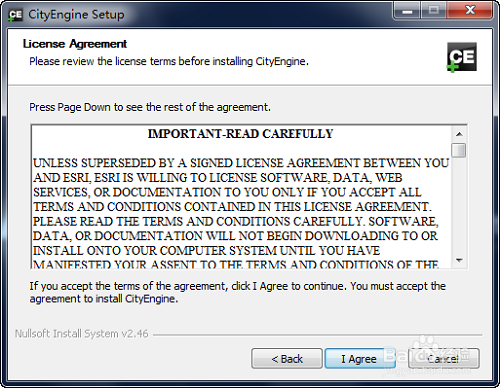Click the 'Press Page Down' instruction text

click(x=150, y=107)
